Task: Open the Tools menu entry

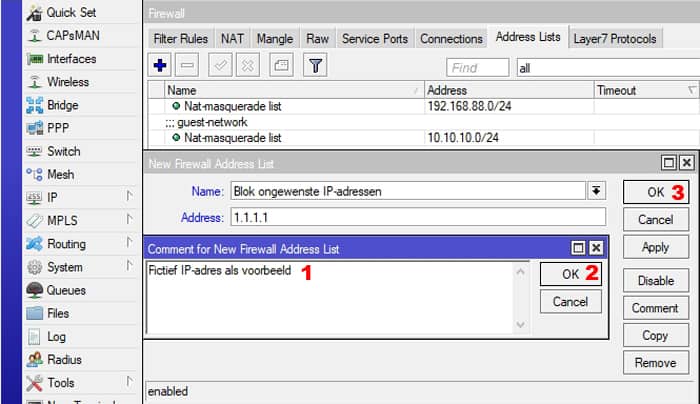Action: 50,383
